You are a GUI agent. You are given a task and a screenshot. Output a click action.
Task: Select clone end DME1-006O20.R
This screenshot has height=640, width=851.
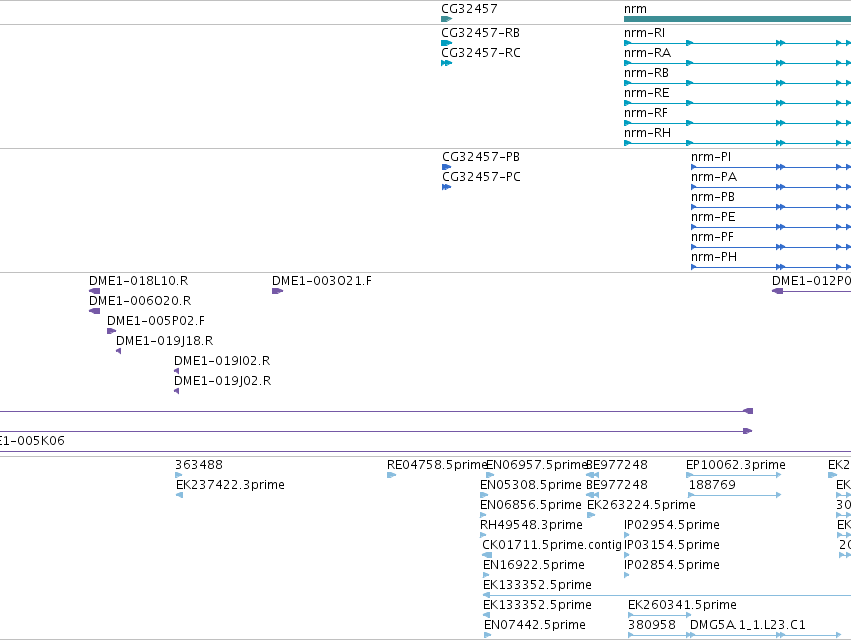tap(140, 301)
